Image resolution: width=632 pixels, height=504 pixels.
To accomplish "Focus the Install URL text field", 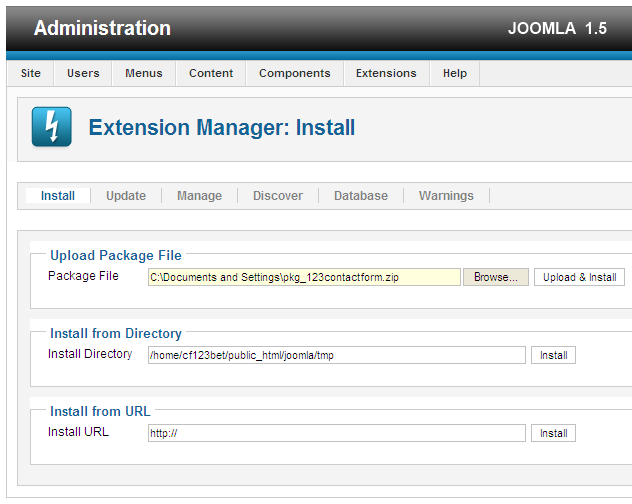I will point(336,433).
